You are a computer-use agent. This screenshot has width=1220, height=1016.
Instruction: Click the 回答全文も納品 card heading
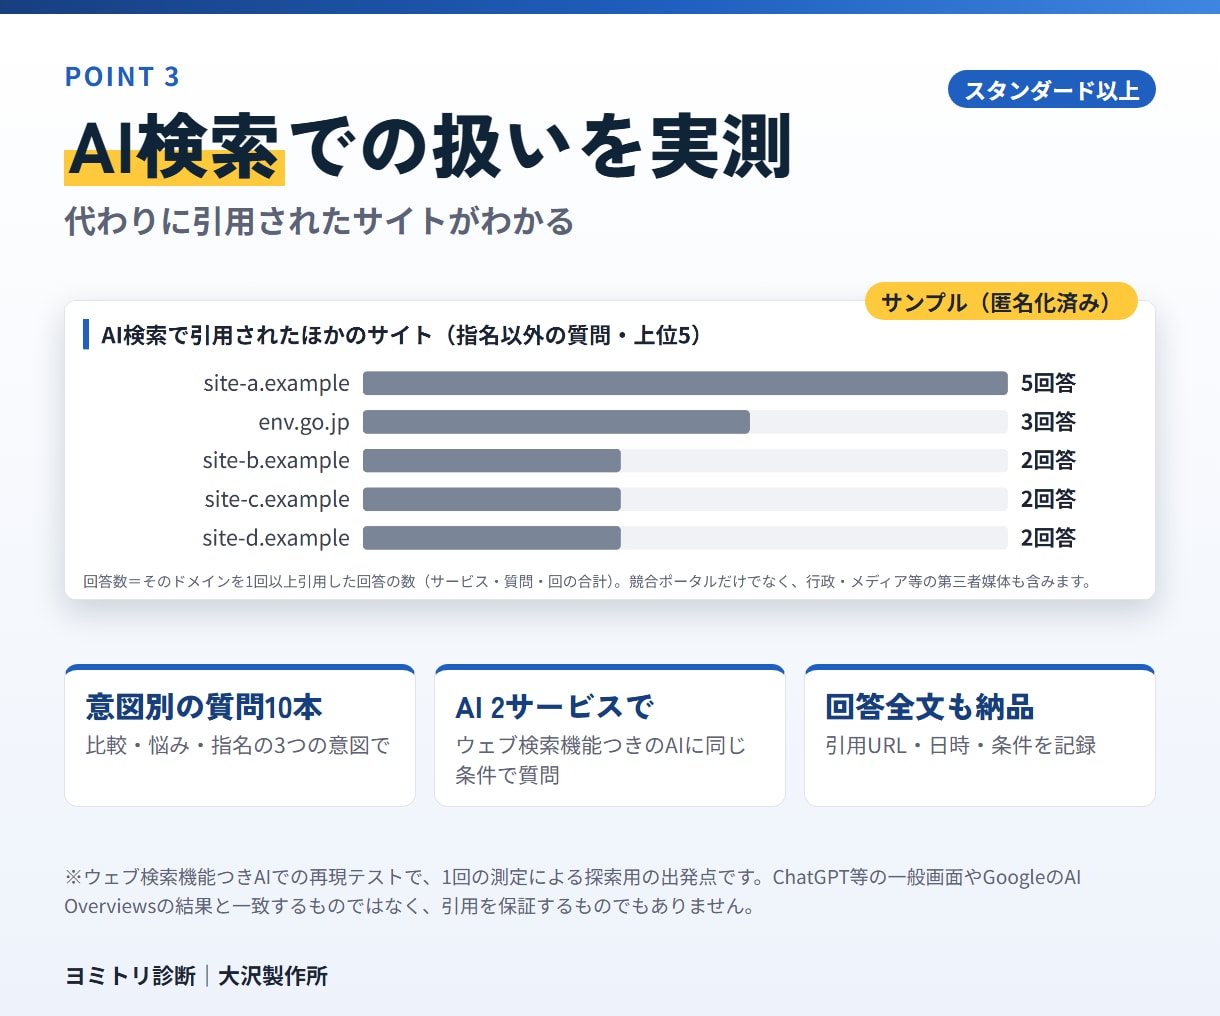pyautogui.click(x=930, y=707)
